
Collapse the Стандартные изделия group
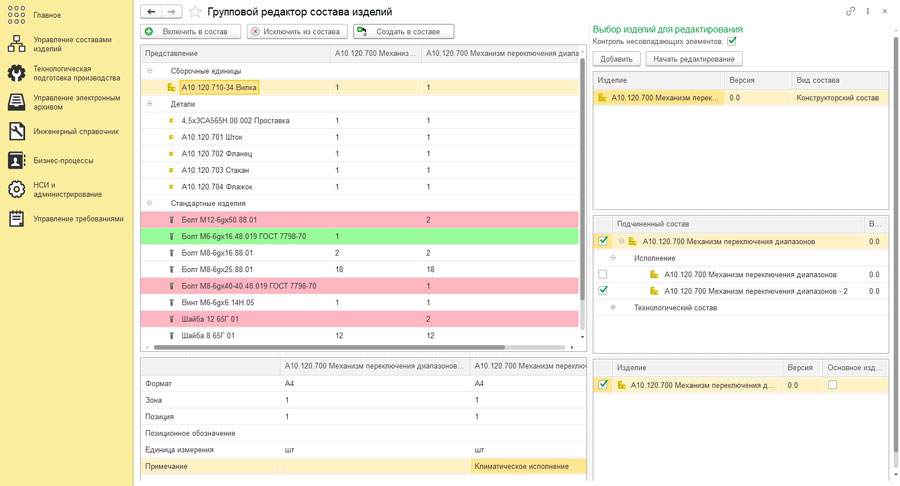coord(150,203)
